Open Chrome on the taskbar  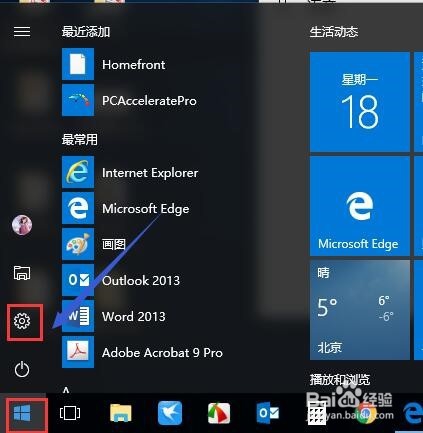coord(366,413)
